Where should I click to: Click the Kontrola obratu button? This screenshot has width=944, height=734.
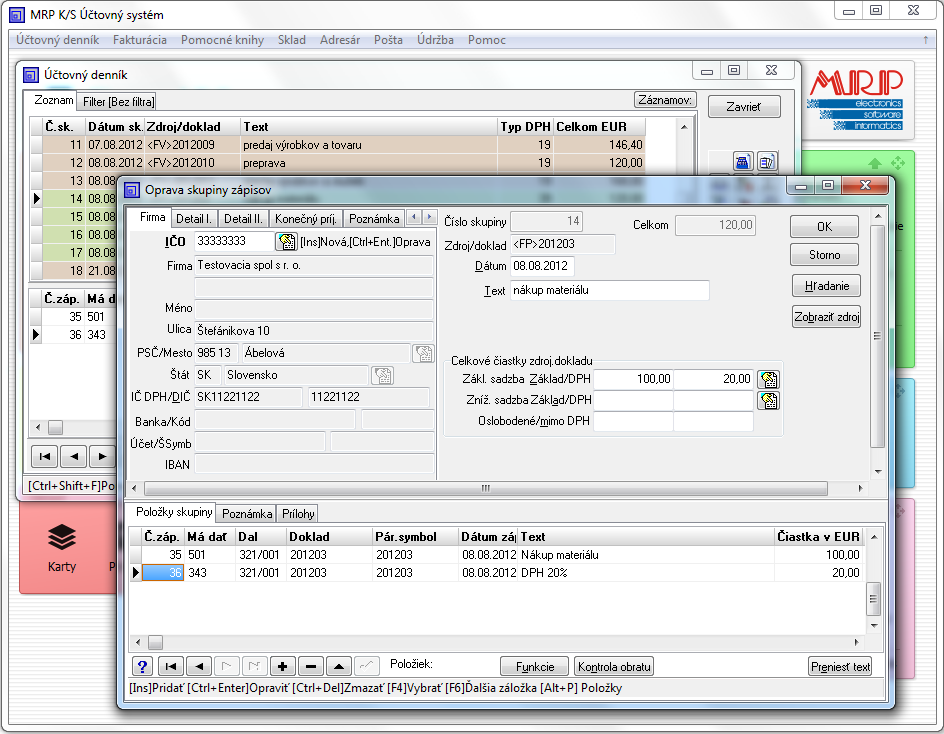613,667
